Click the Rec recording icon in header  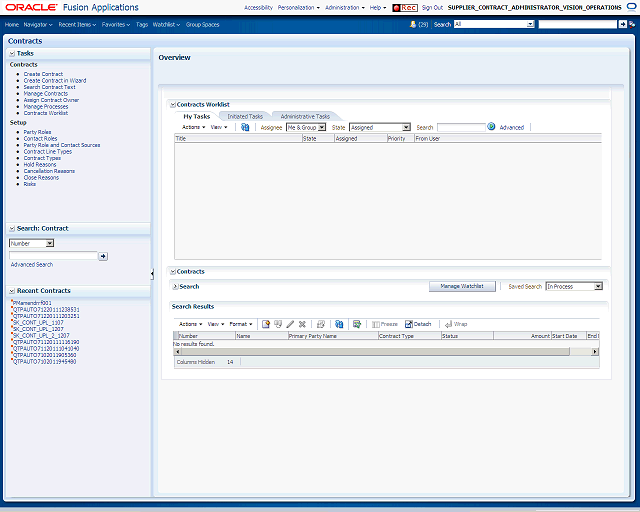click(x=405, y=8)
